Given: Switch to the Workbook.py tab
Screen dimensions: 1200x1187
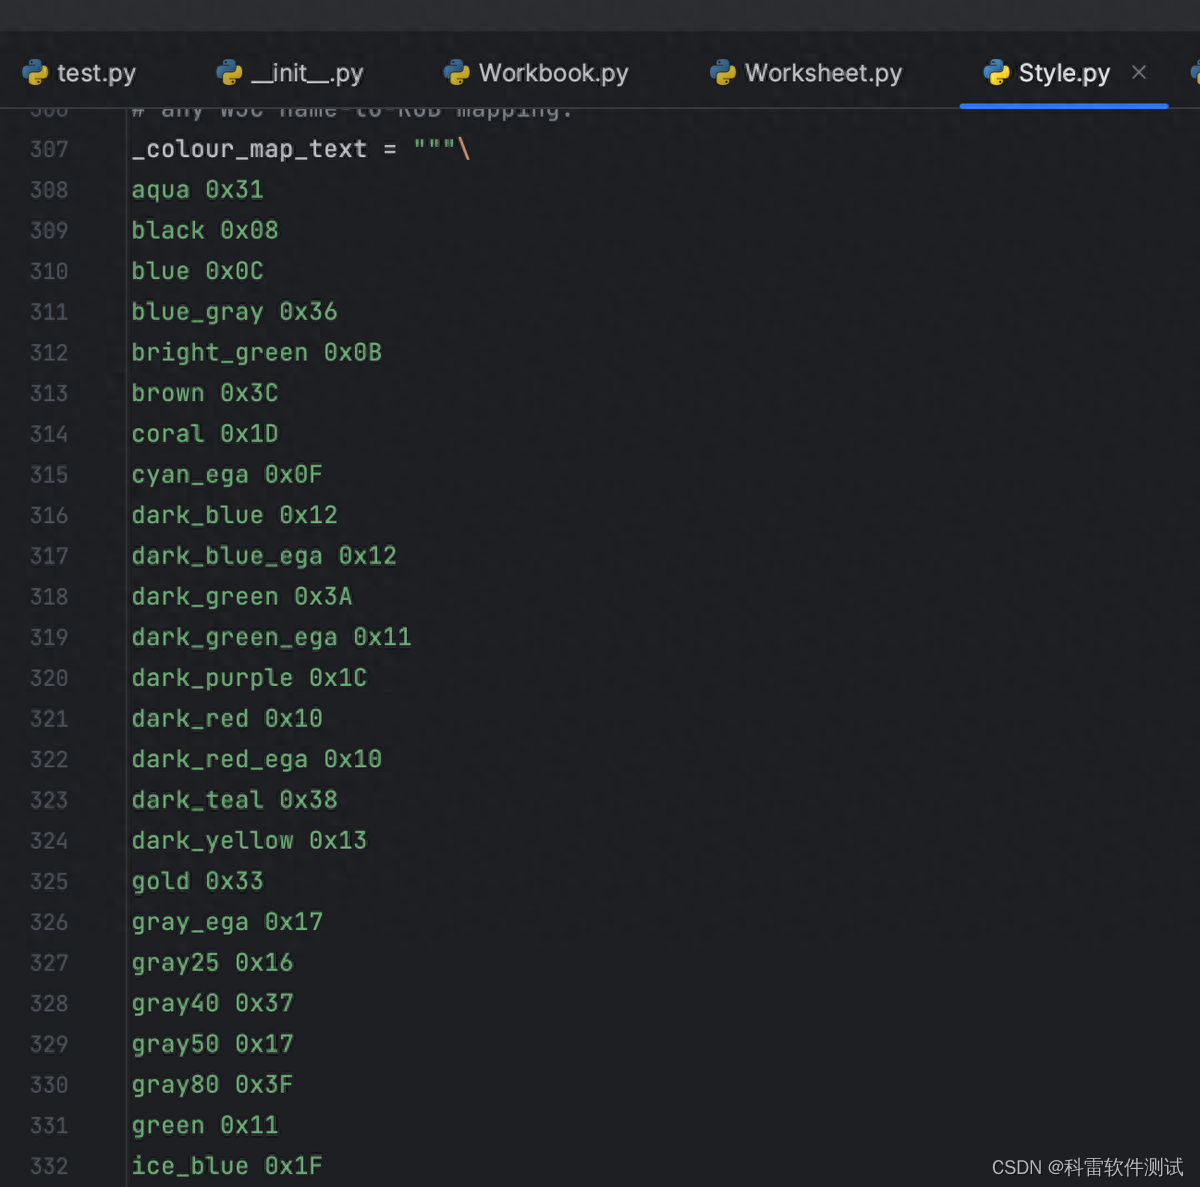Looking at the screenshot, I should (x=536, y=73).
